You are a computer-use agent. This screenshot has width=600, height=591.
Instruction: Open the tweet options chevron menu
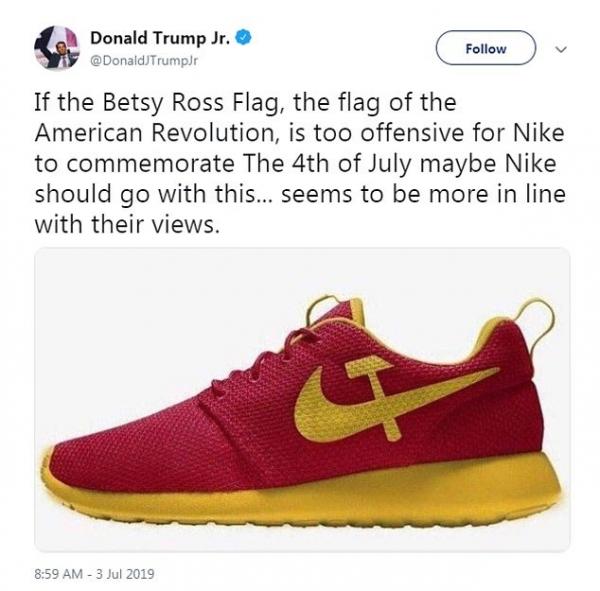(x=560, y=49)
